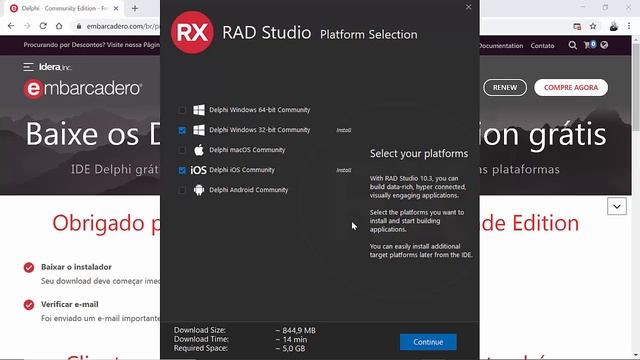The image size is (640, 360).
Task: Click the 5,0 GB required space value
Action: point(290,348)
